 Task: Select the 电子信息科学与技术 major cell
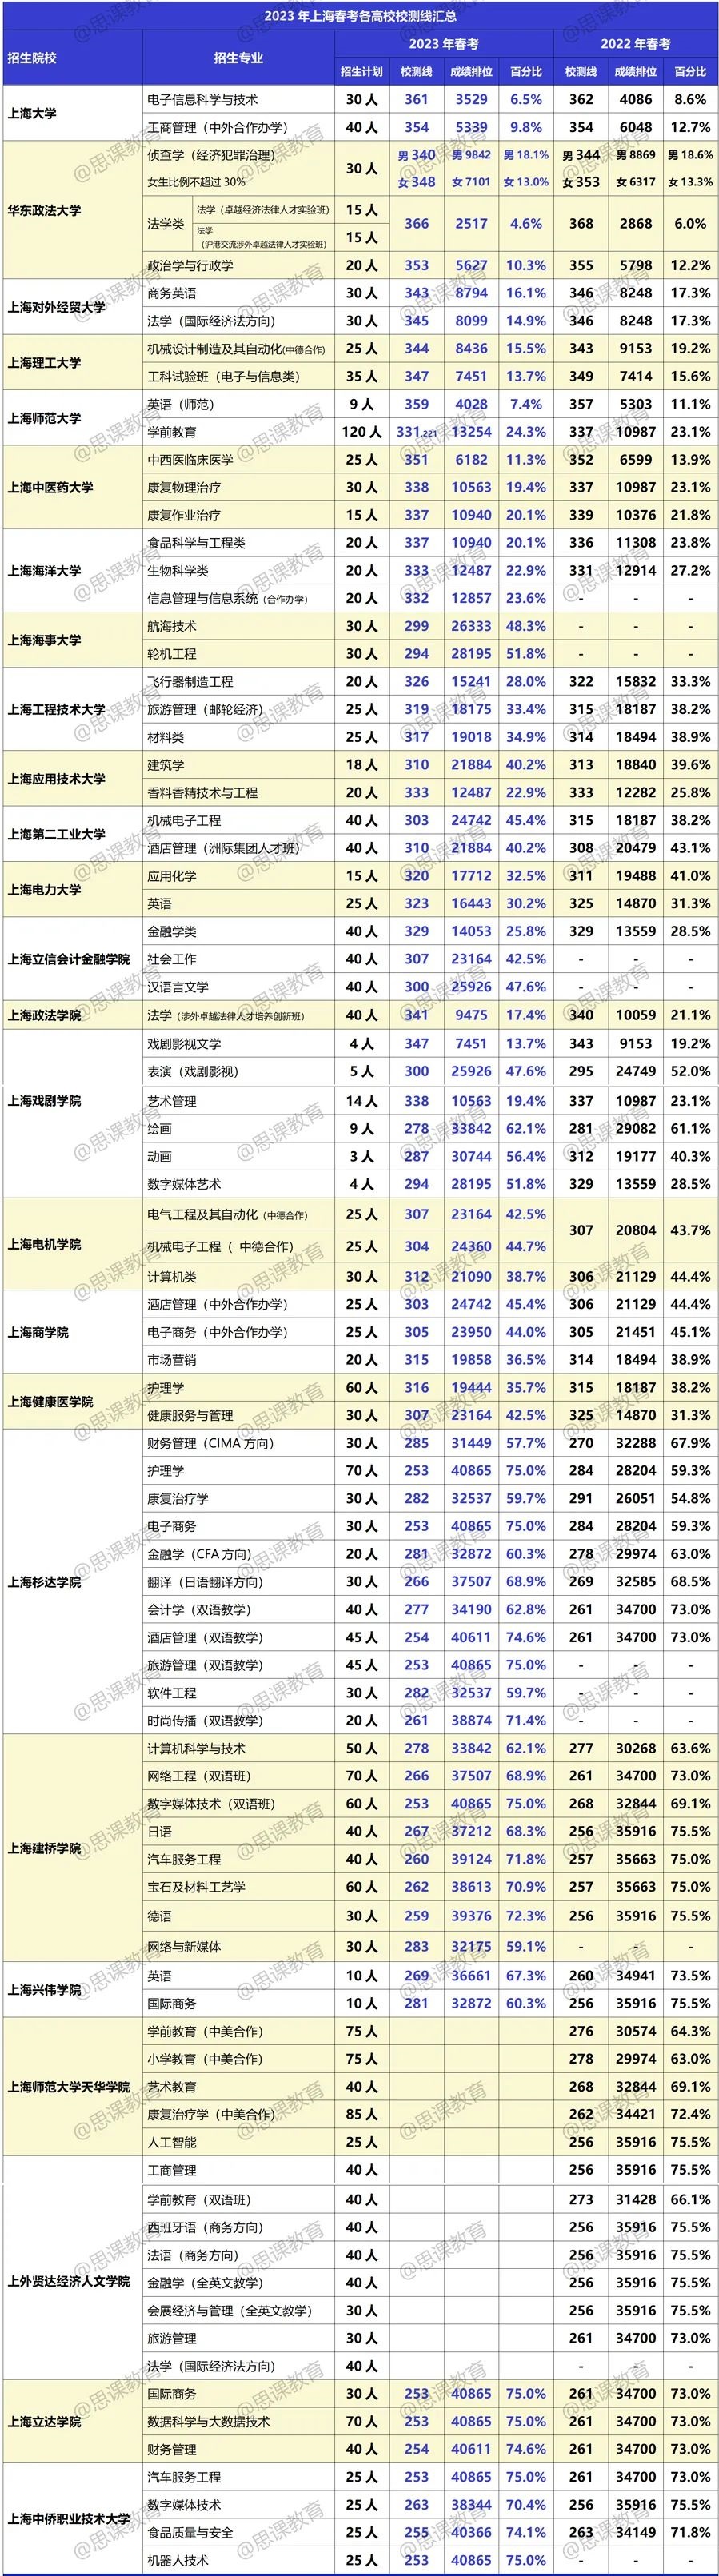(202, 99)
